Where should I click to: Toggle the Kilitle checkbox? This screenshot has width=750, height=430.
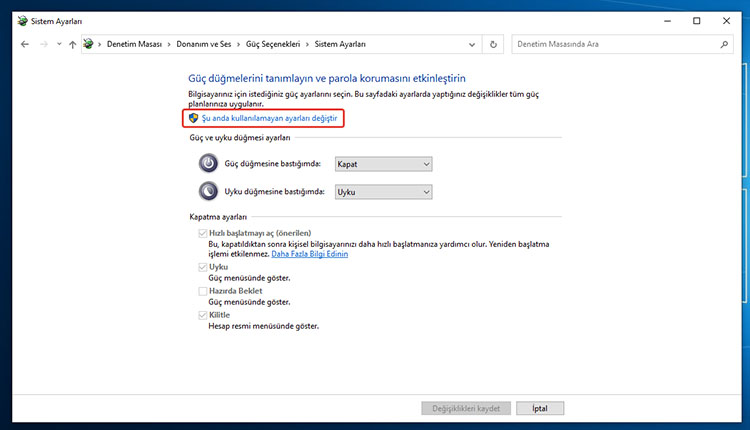coord(203,314)
